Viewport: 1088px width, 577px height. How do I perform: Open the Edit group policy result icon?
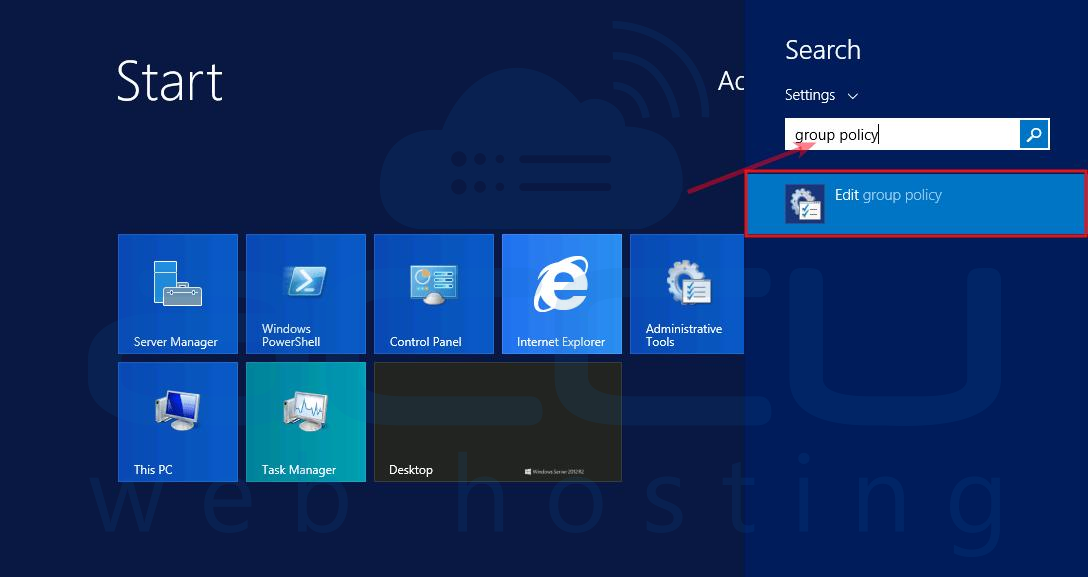point(805,204)
